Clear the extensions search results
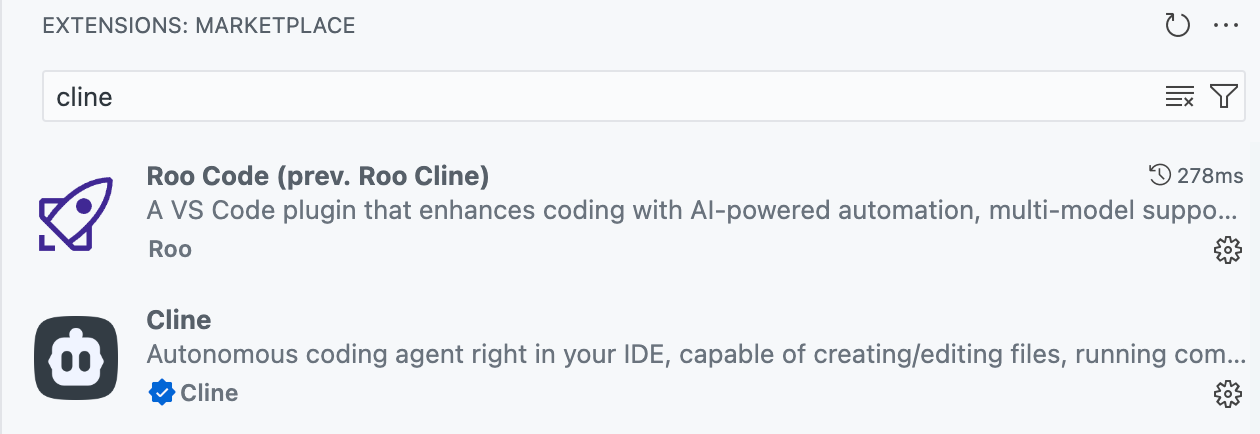The height and width of the screenshot is (434, 1260). 1180,97
